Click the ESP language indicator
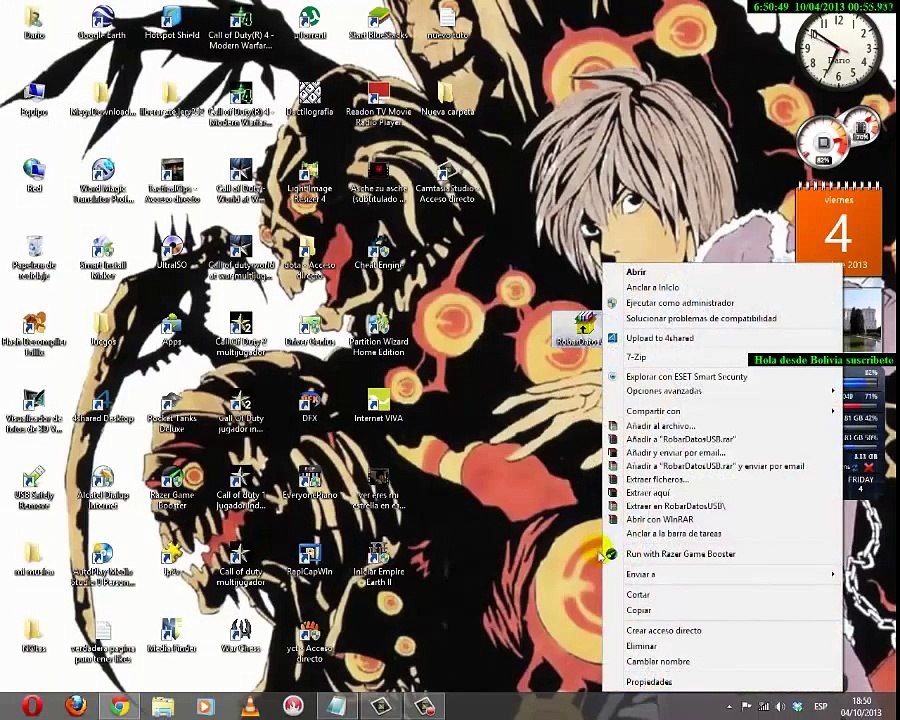Image resolution: width=900 pixels, height=720 pixels. click(x=821, y=706)
